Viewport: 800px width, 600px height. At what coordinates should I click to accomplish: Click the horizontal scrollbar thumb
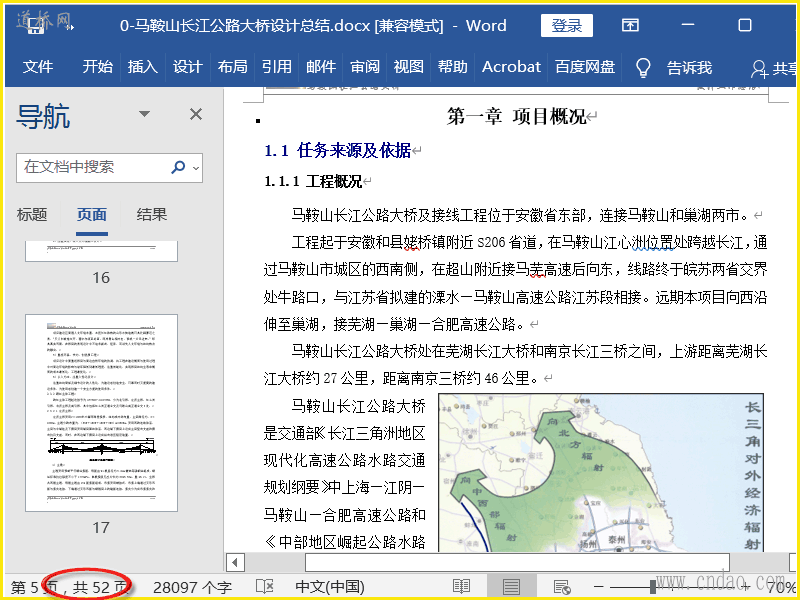coord(517,563)
